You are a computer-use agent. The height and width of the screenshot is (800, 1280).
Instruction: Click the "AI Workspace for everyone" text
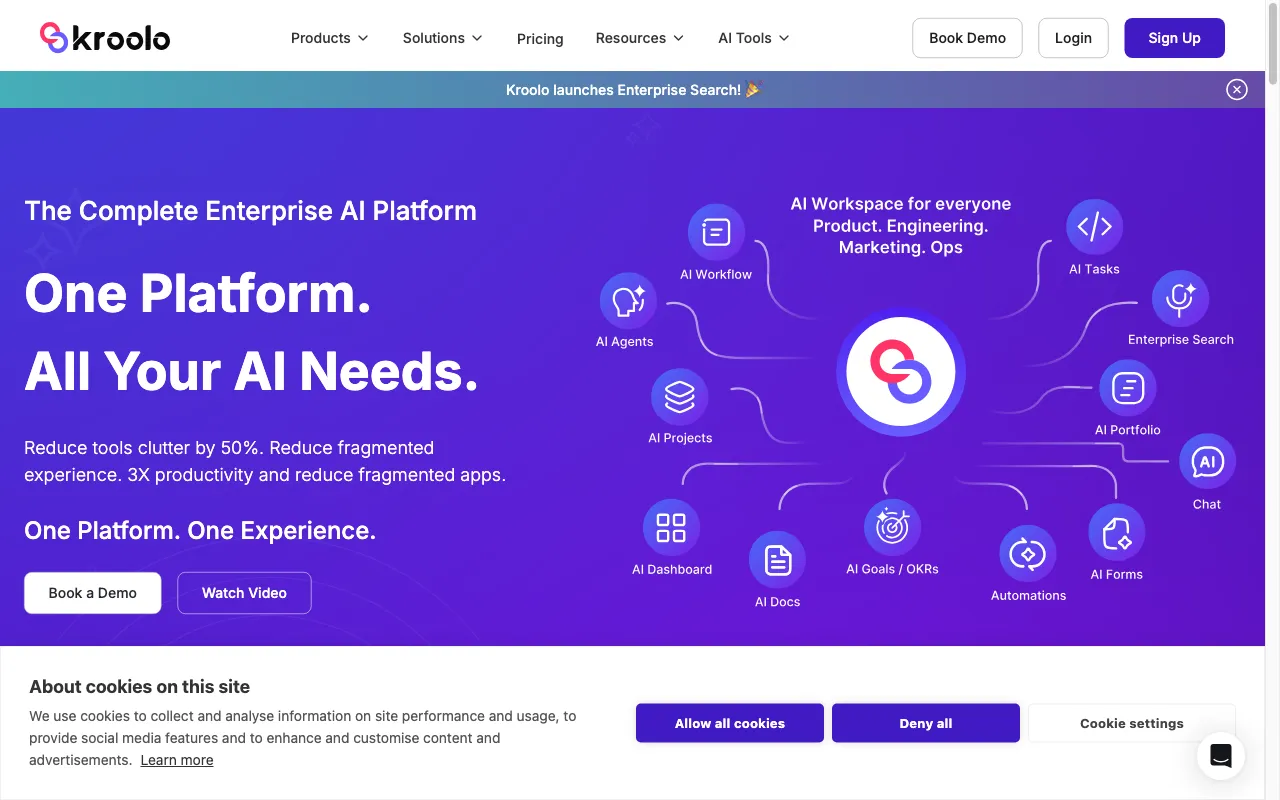pyautogui.click(x=901, y=204)
